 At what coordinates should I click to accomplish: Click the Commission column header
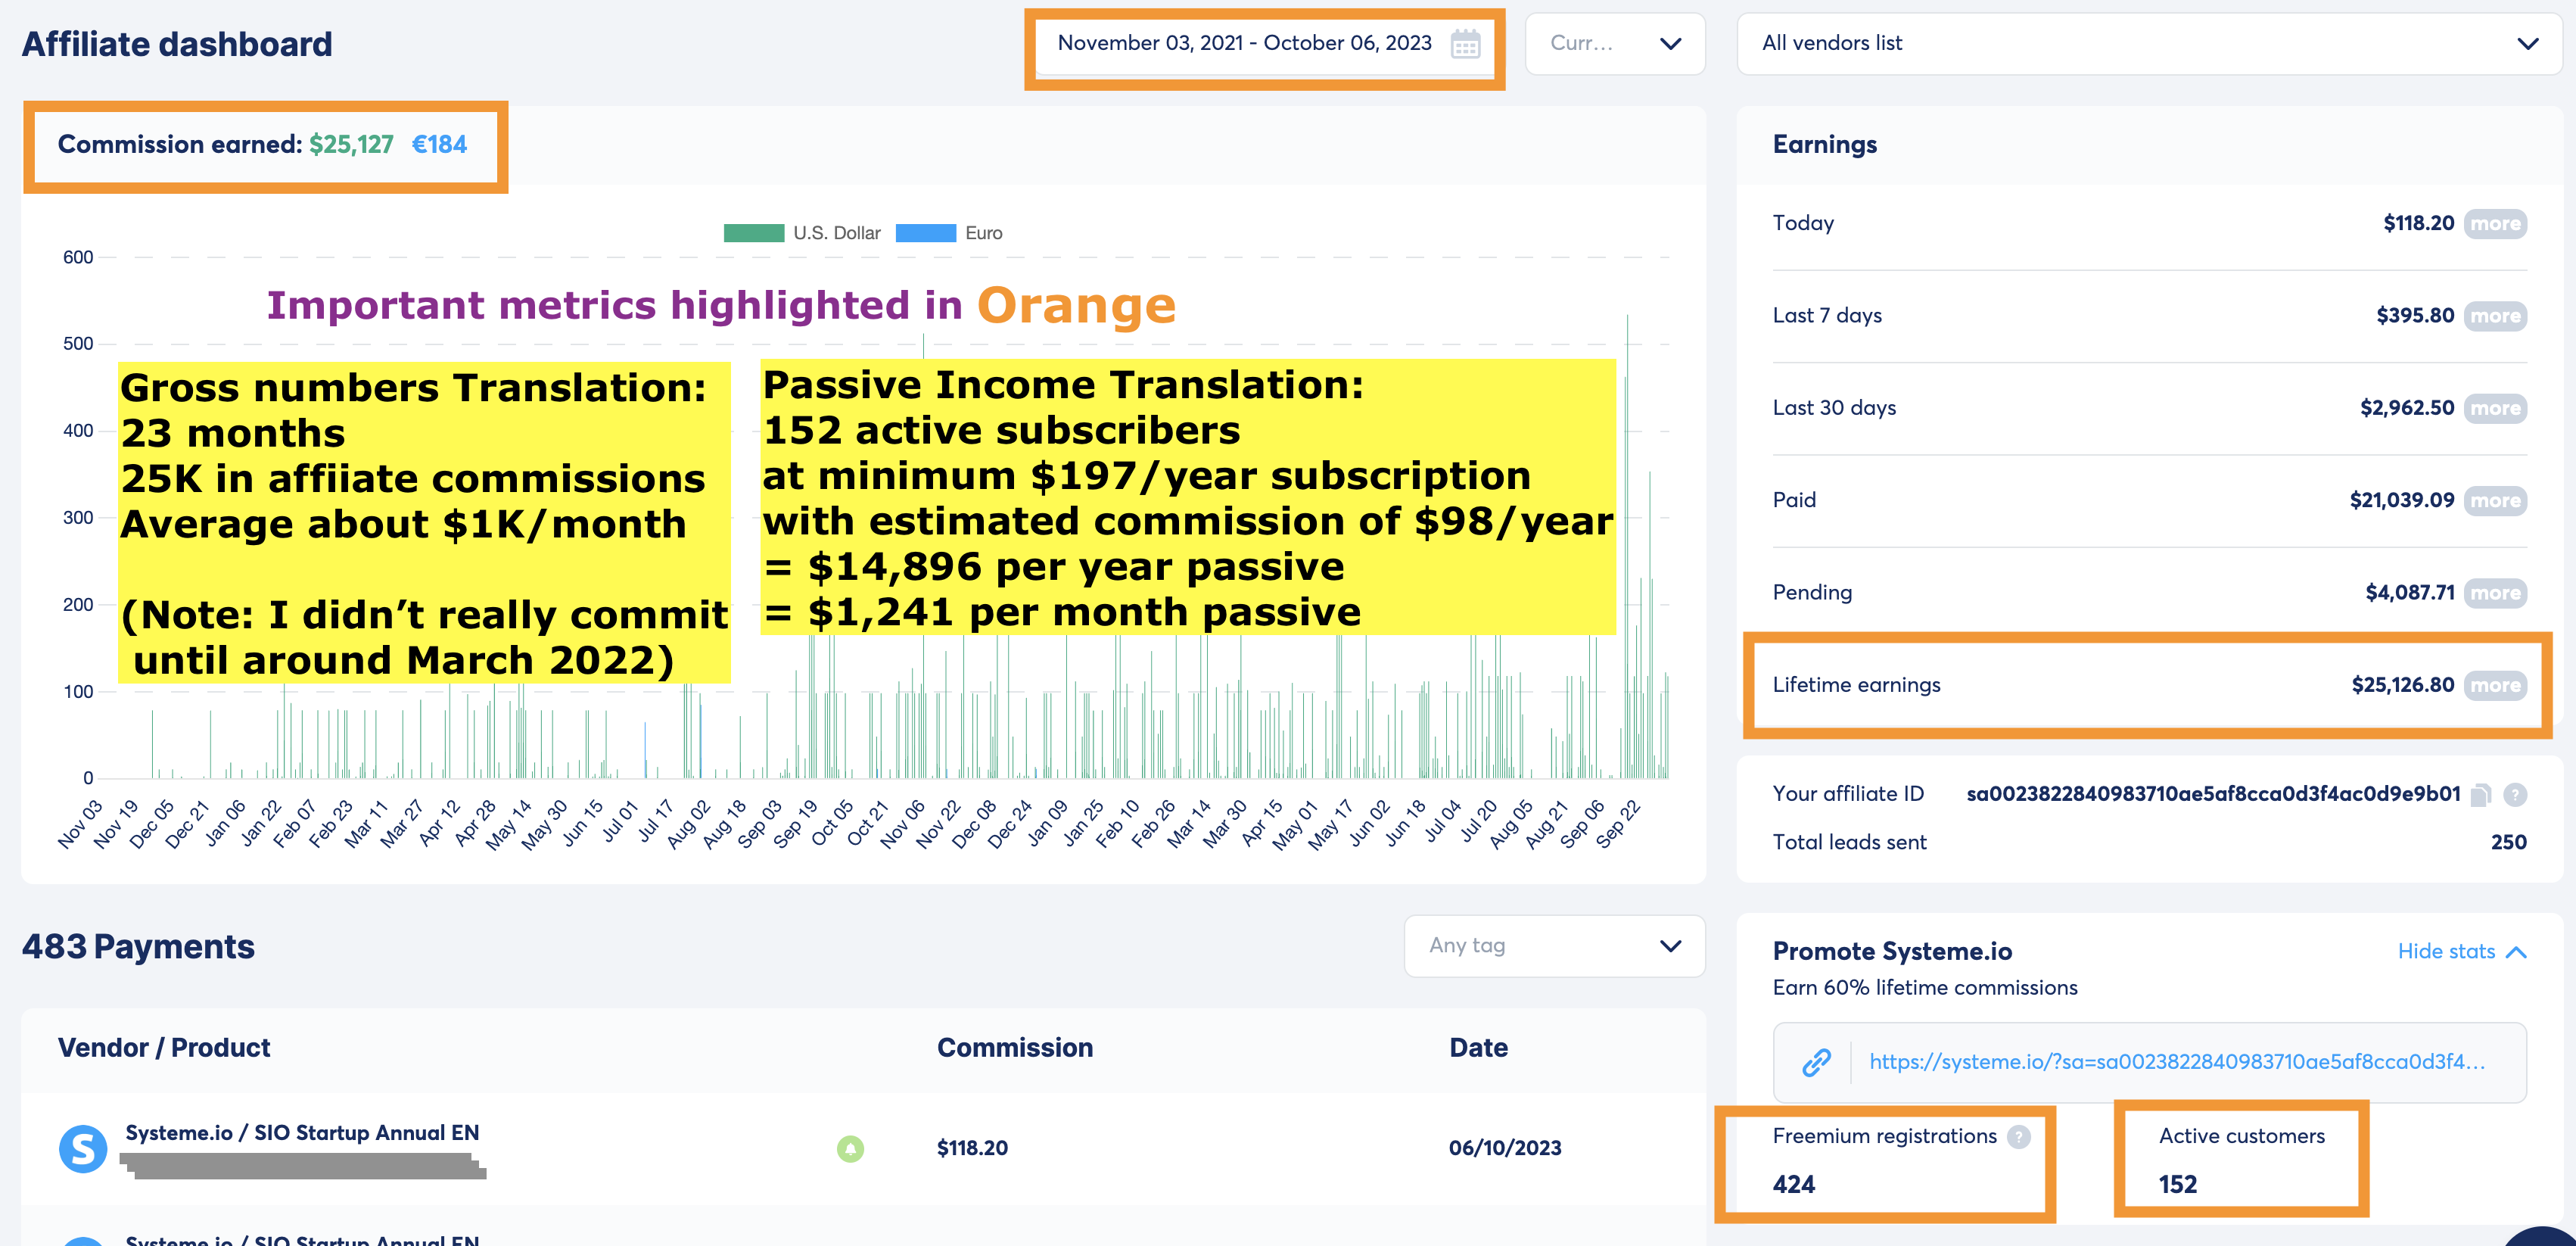tap(1015, 1048)
